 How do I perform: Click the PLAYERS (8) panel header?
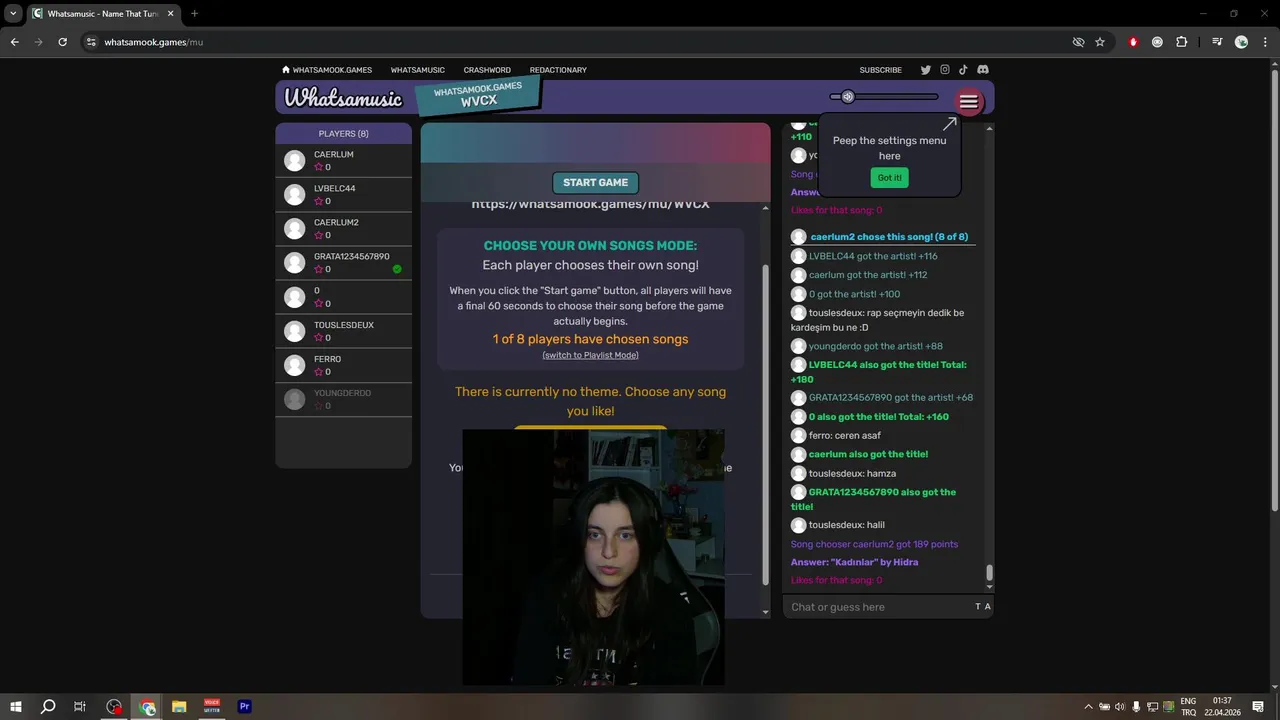click(343, 133)
